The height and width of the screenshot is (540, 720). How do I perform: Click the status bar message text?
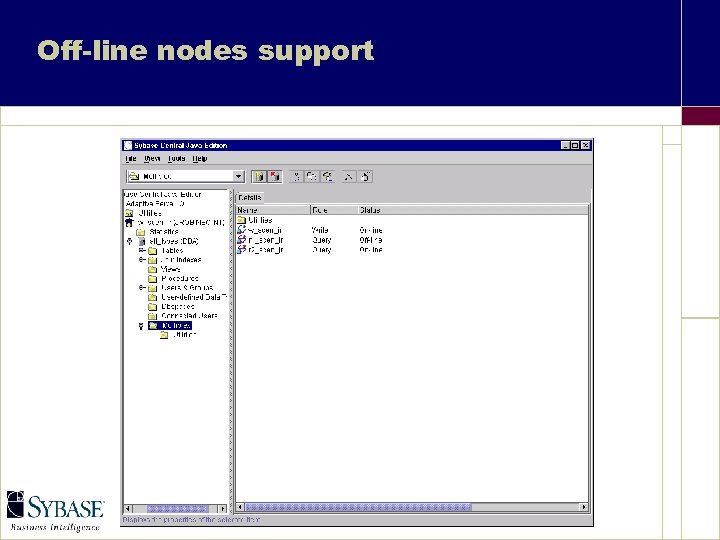(x=191, y=520)
